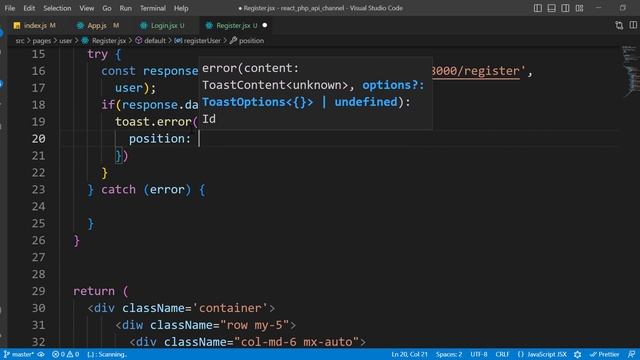The image size is (640, 360).
Task: Change UTF-8 encoding
Action: [x=479, y=354]
